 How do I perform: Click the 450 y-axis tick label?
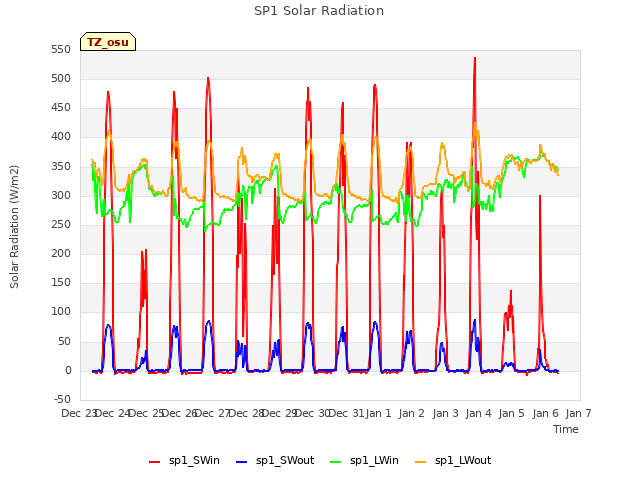click(61, 108)
